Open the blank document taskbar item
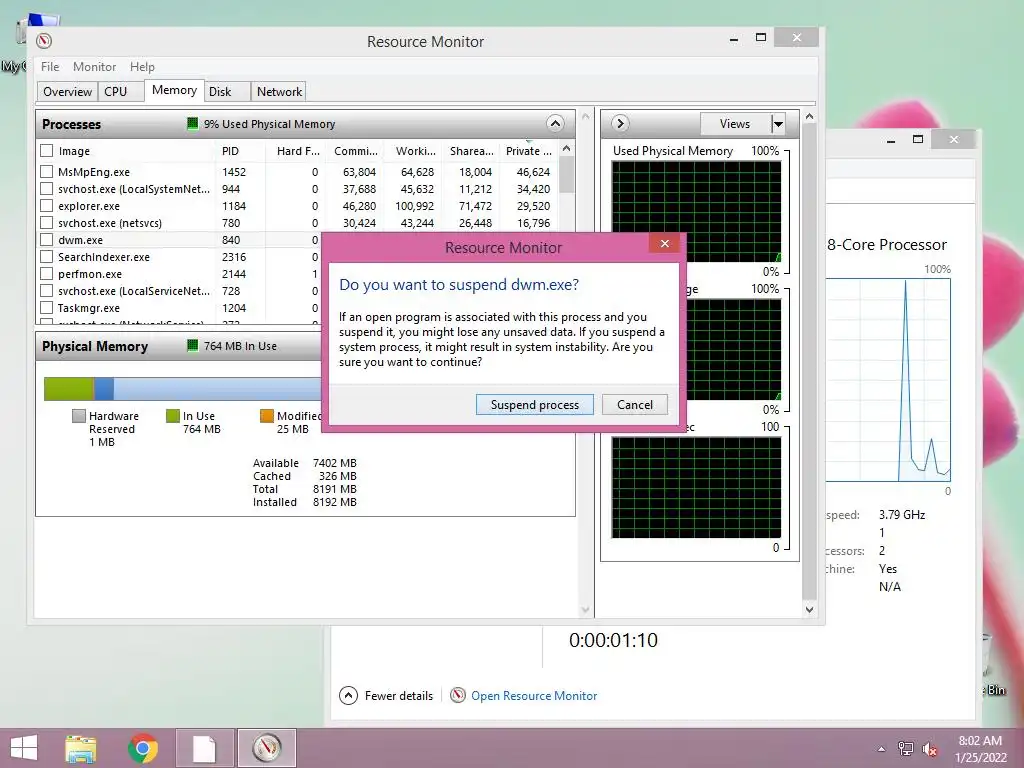Viewport: 1024px width, 768px height. tap(204, 748)
